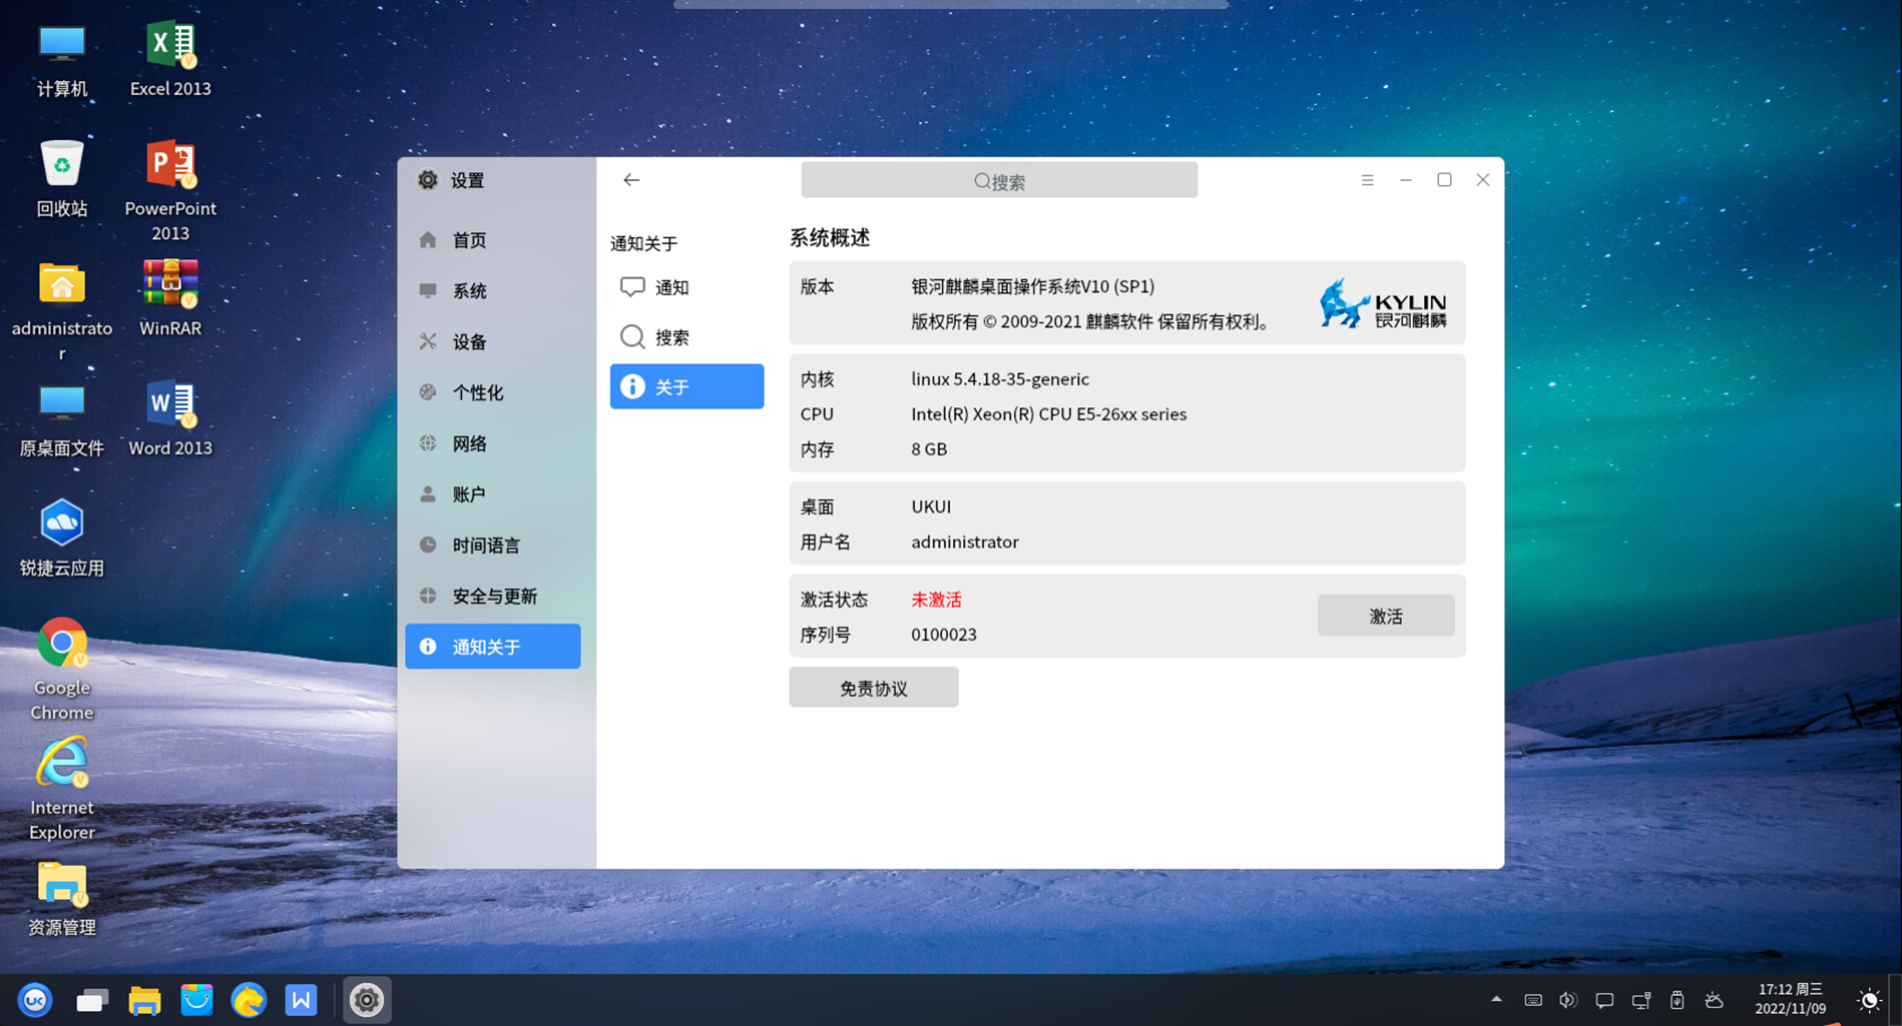Open Excel 2013 desktop shortcut
This screenshot has width=1902, height=1026.
coord(170,60)
